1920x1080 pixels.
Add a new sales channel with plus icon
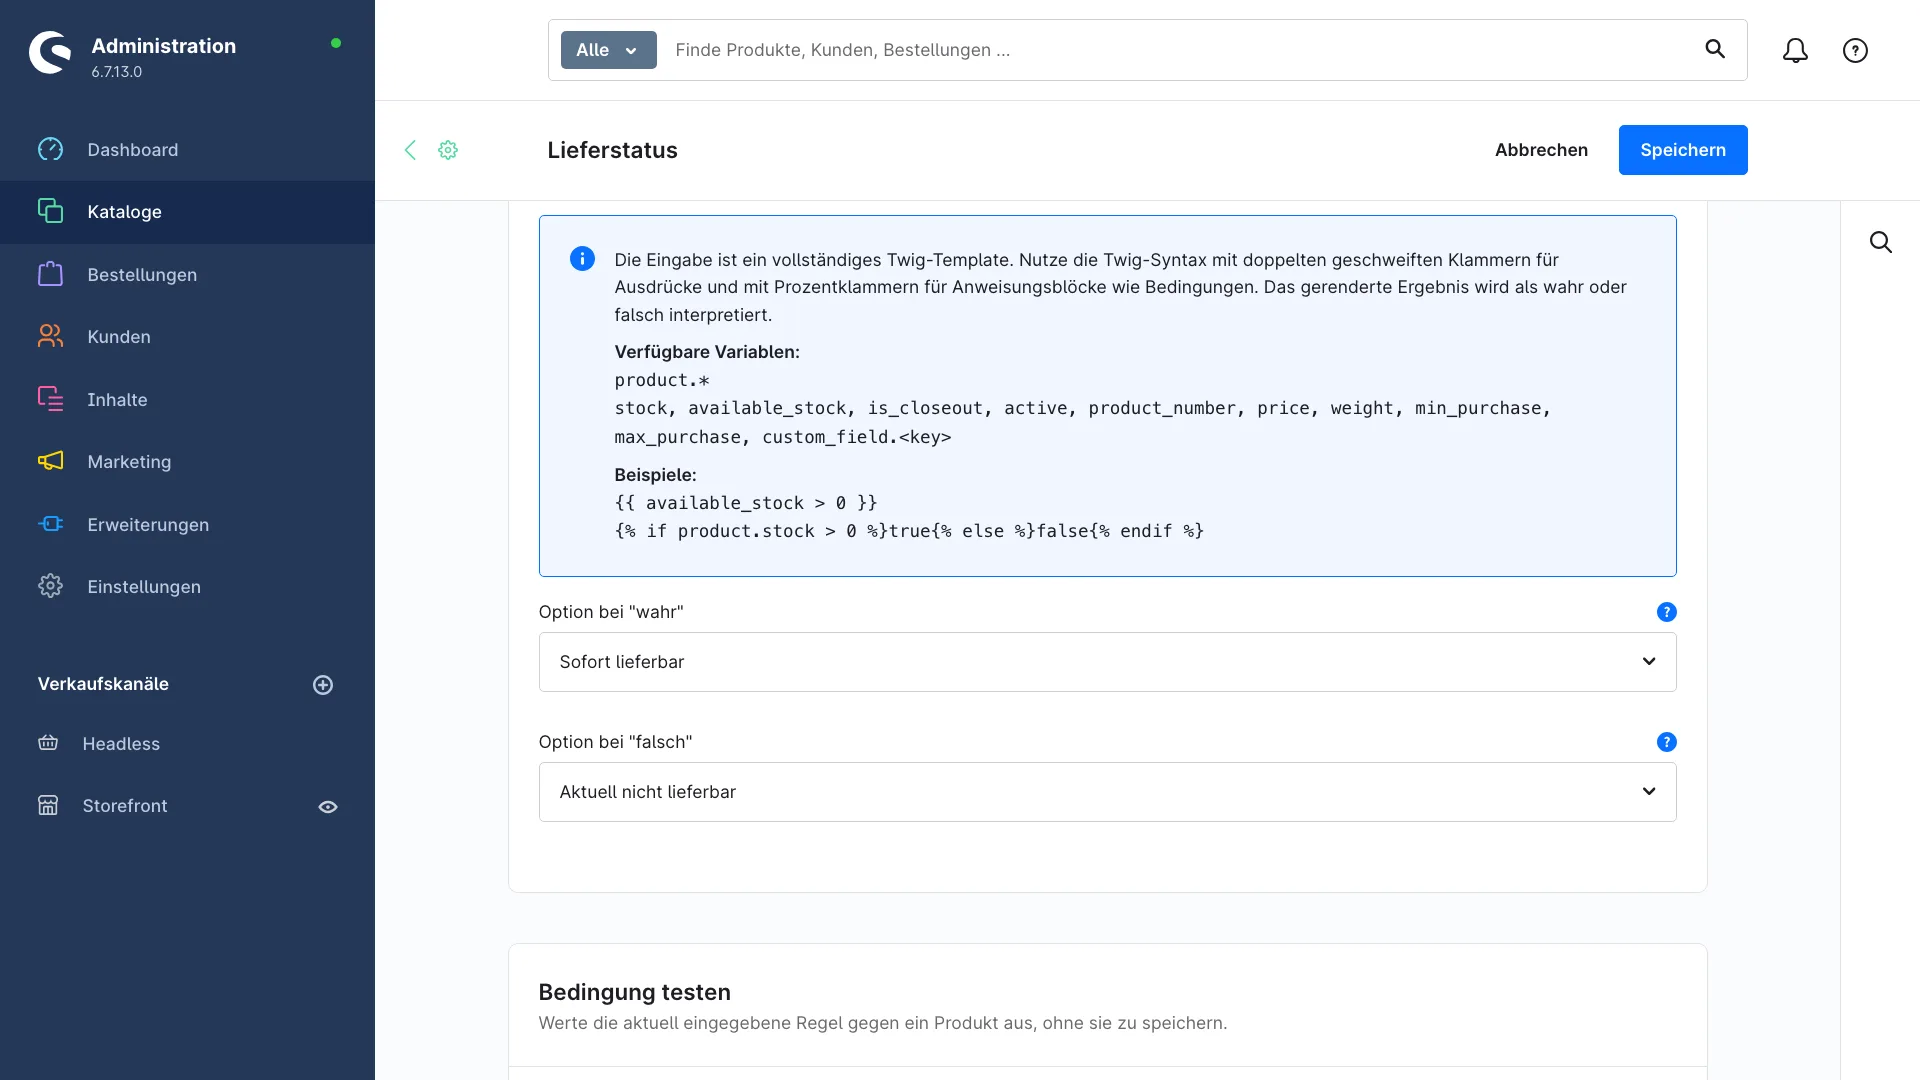tap(323, 685)
